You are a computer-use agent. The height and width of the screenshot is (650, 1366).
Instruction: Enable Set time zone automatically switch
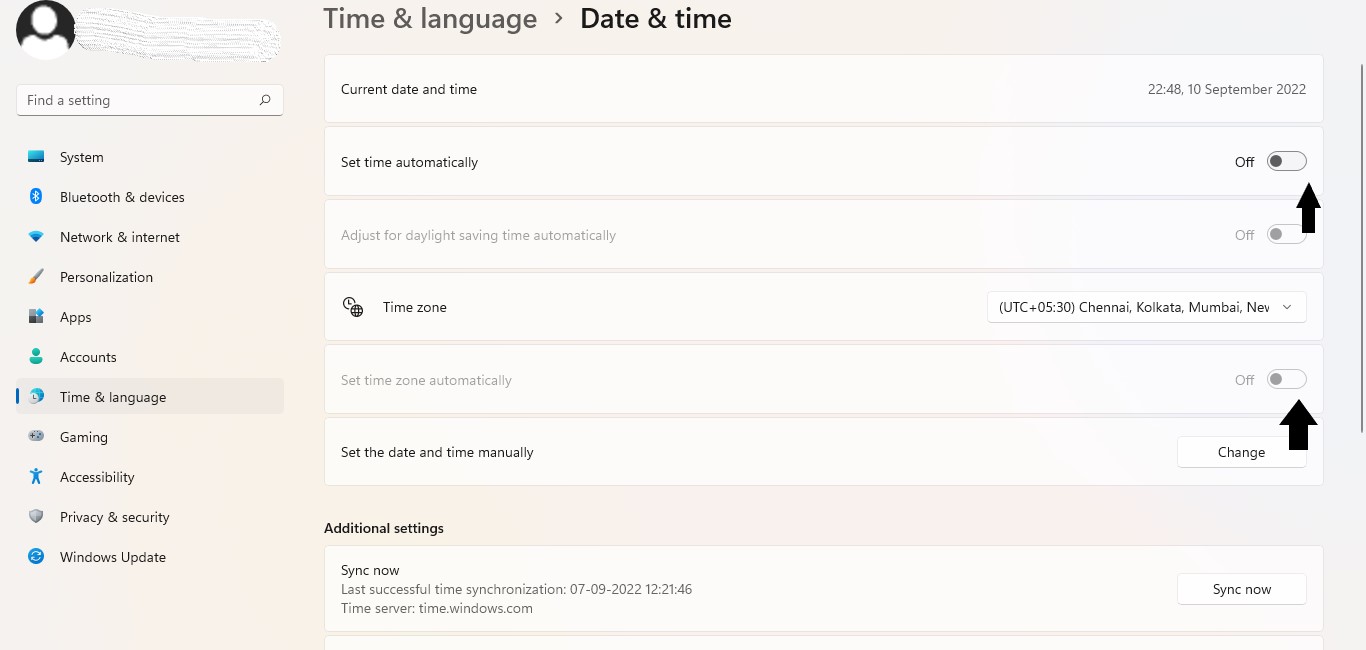1286,380
